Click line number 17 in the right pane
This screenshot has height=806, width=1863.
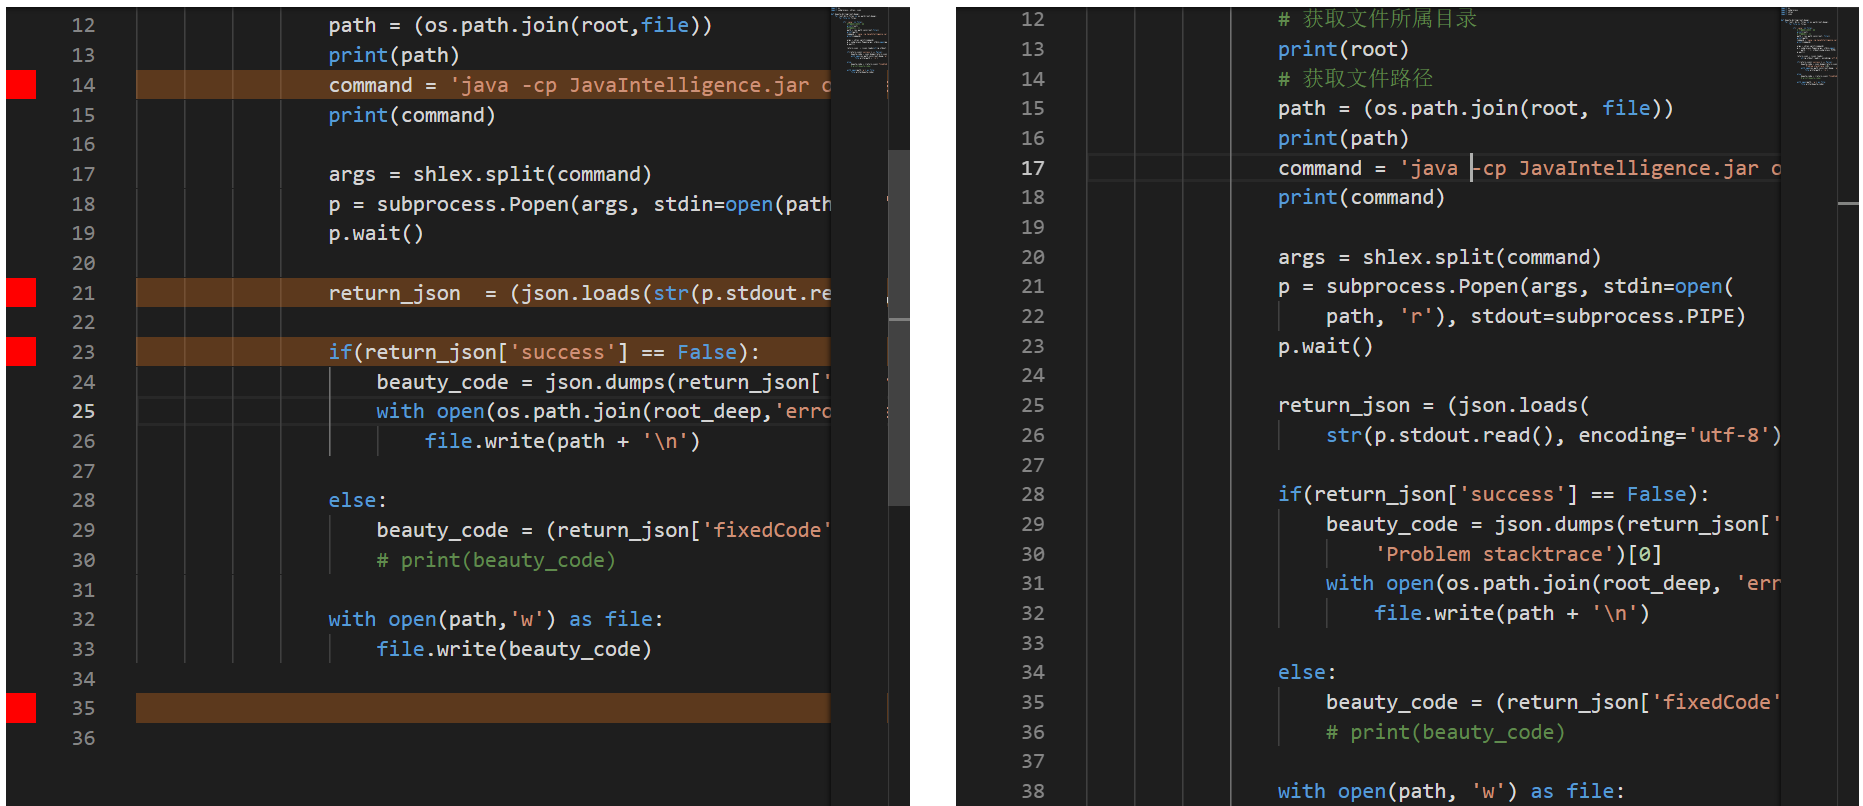click(x=1032, y=168)
